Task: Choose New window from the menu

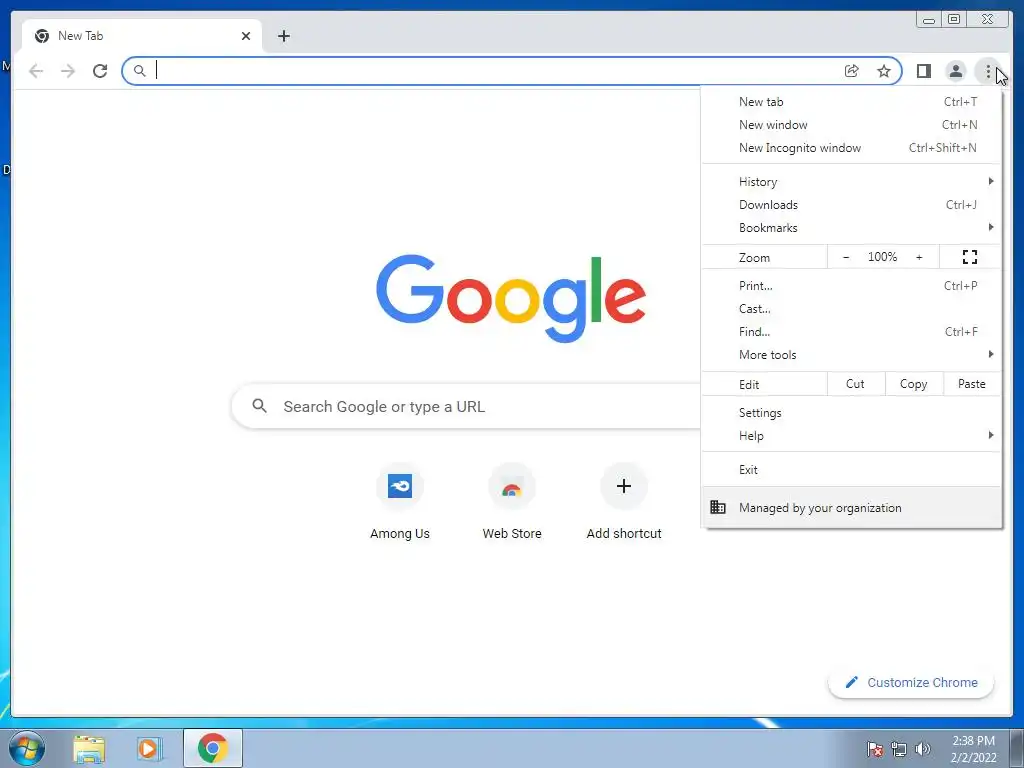Action: [x=851, y=125]
